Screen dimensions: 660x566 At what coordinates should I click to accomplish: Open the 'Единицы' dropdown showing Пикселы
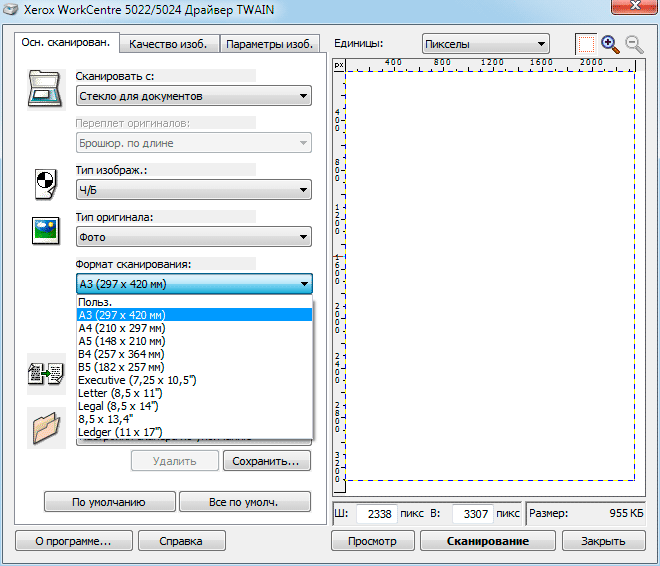pos(485,44)
